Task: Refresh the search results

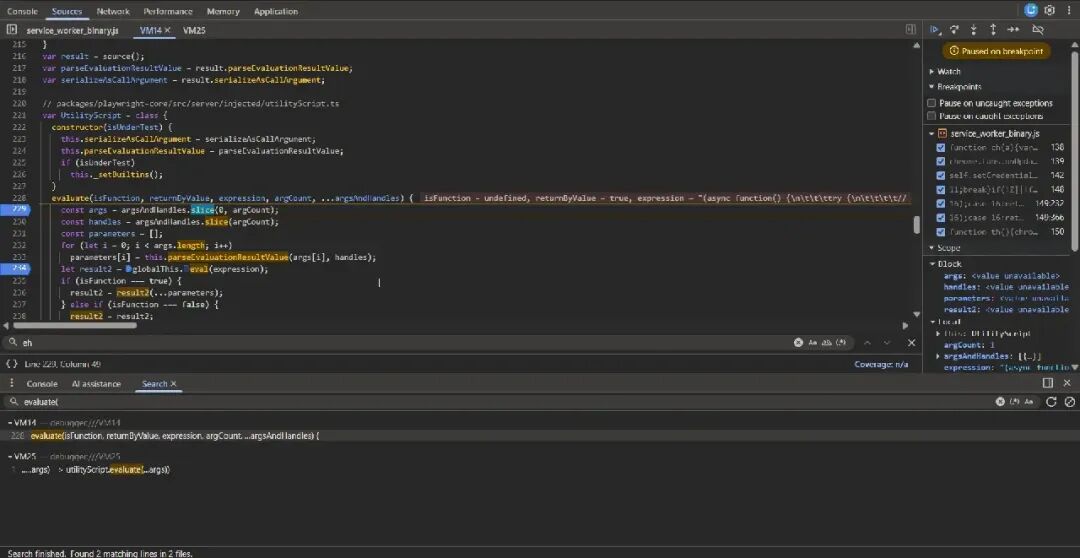Action: point(1051,402)
